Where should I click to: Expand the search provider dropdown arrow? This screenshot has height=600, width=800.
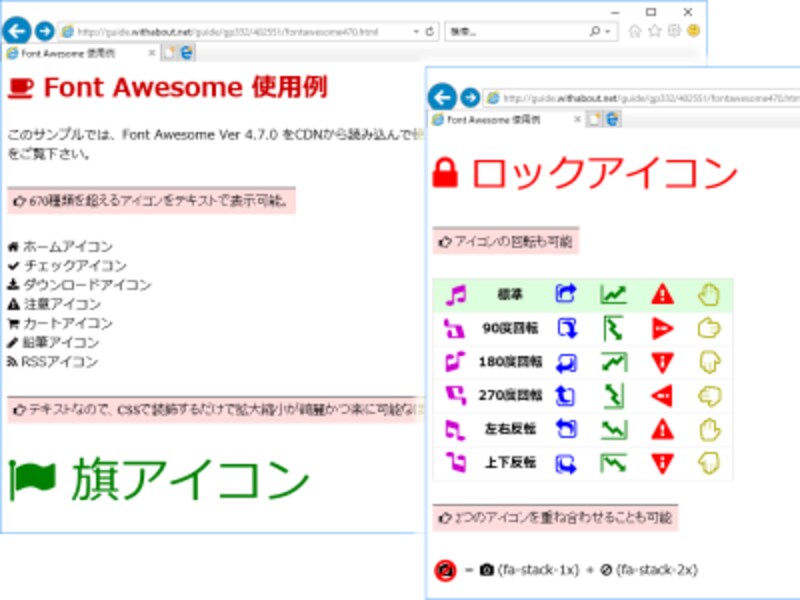tap(608, 32)
